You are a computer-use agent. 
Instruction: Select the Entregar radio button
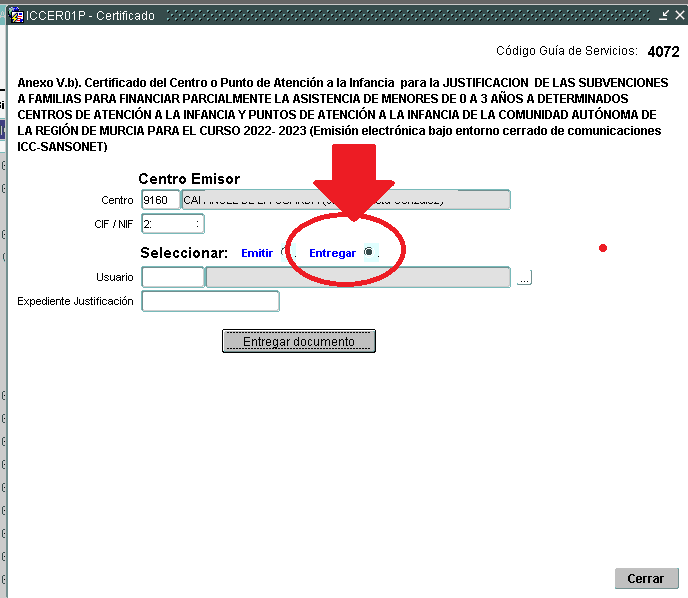369,252
